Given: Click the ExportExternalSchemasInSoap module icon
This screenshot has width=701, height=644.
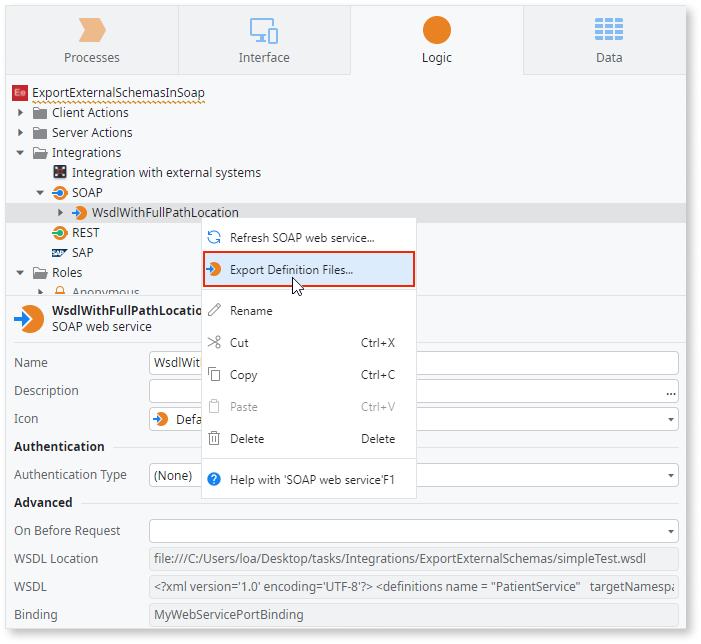Looking at the screenshot, I should click(x=21, y=93).
